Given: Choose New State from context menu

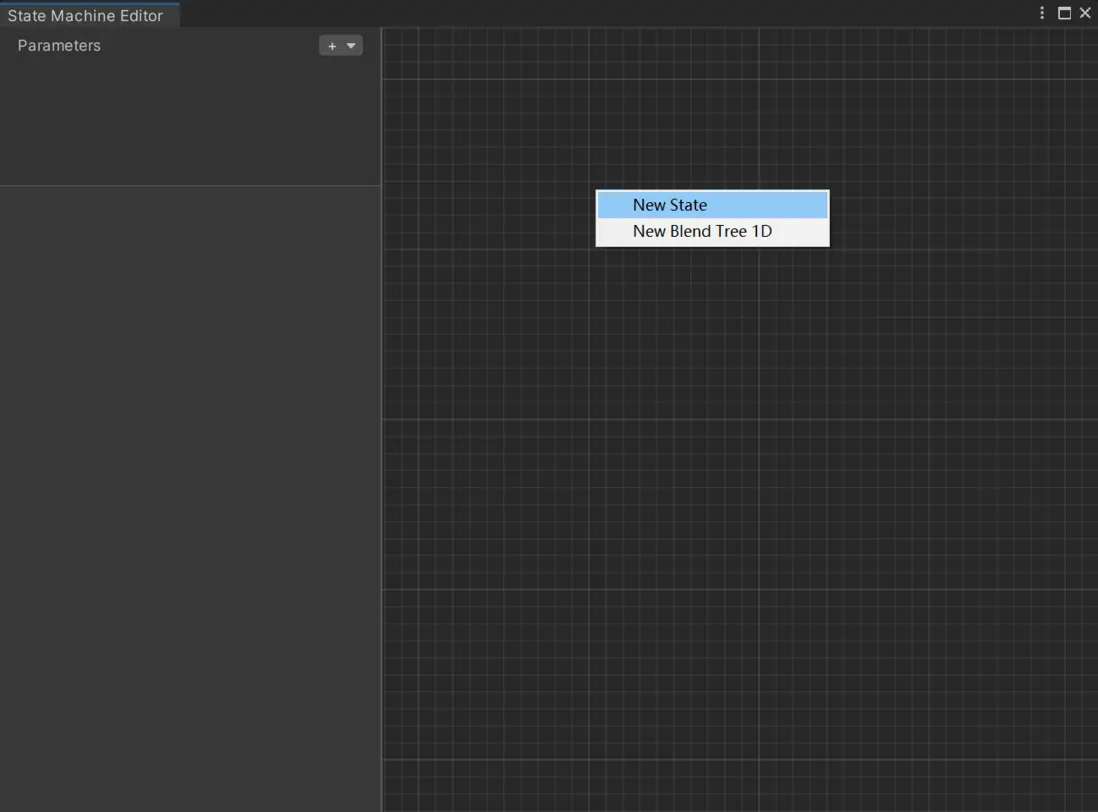Looking at the screenshot, I should (x=712, y=205).
